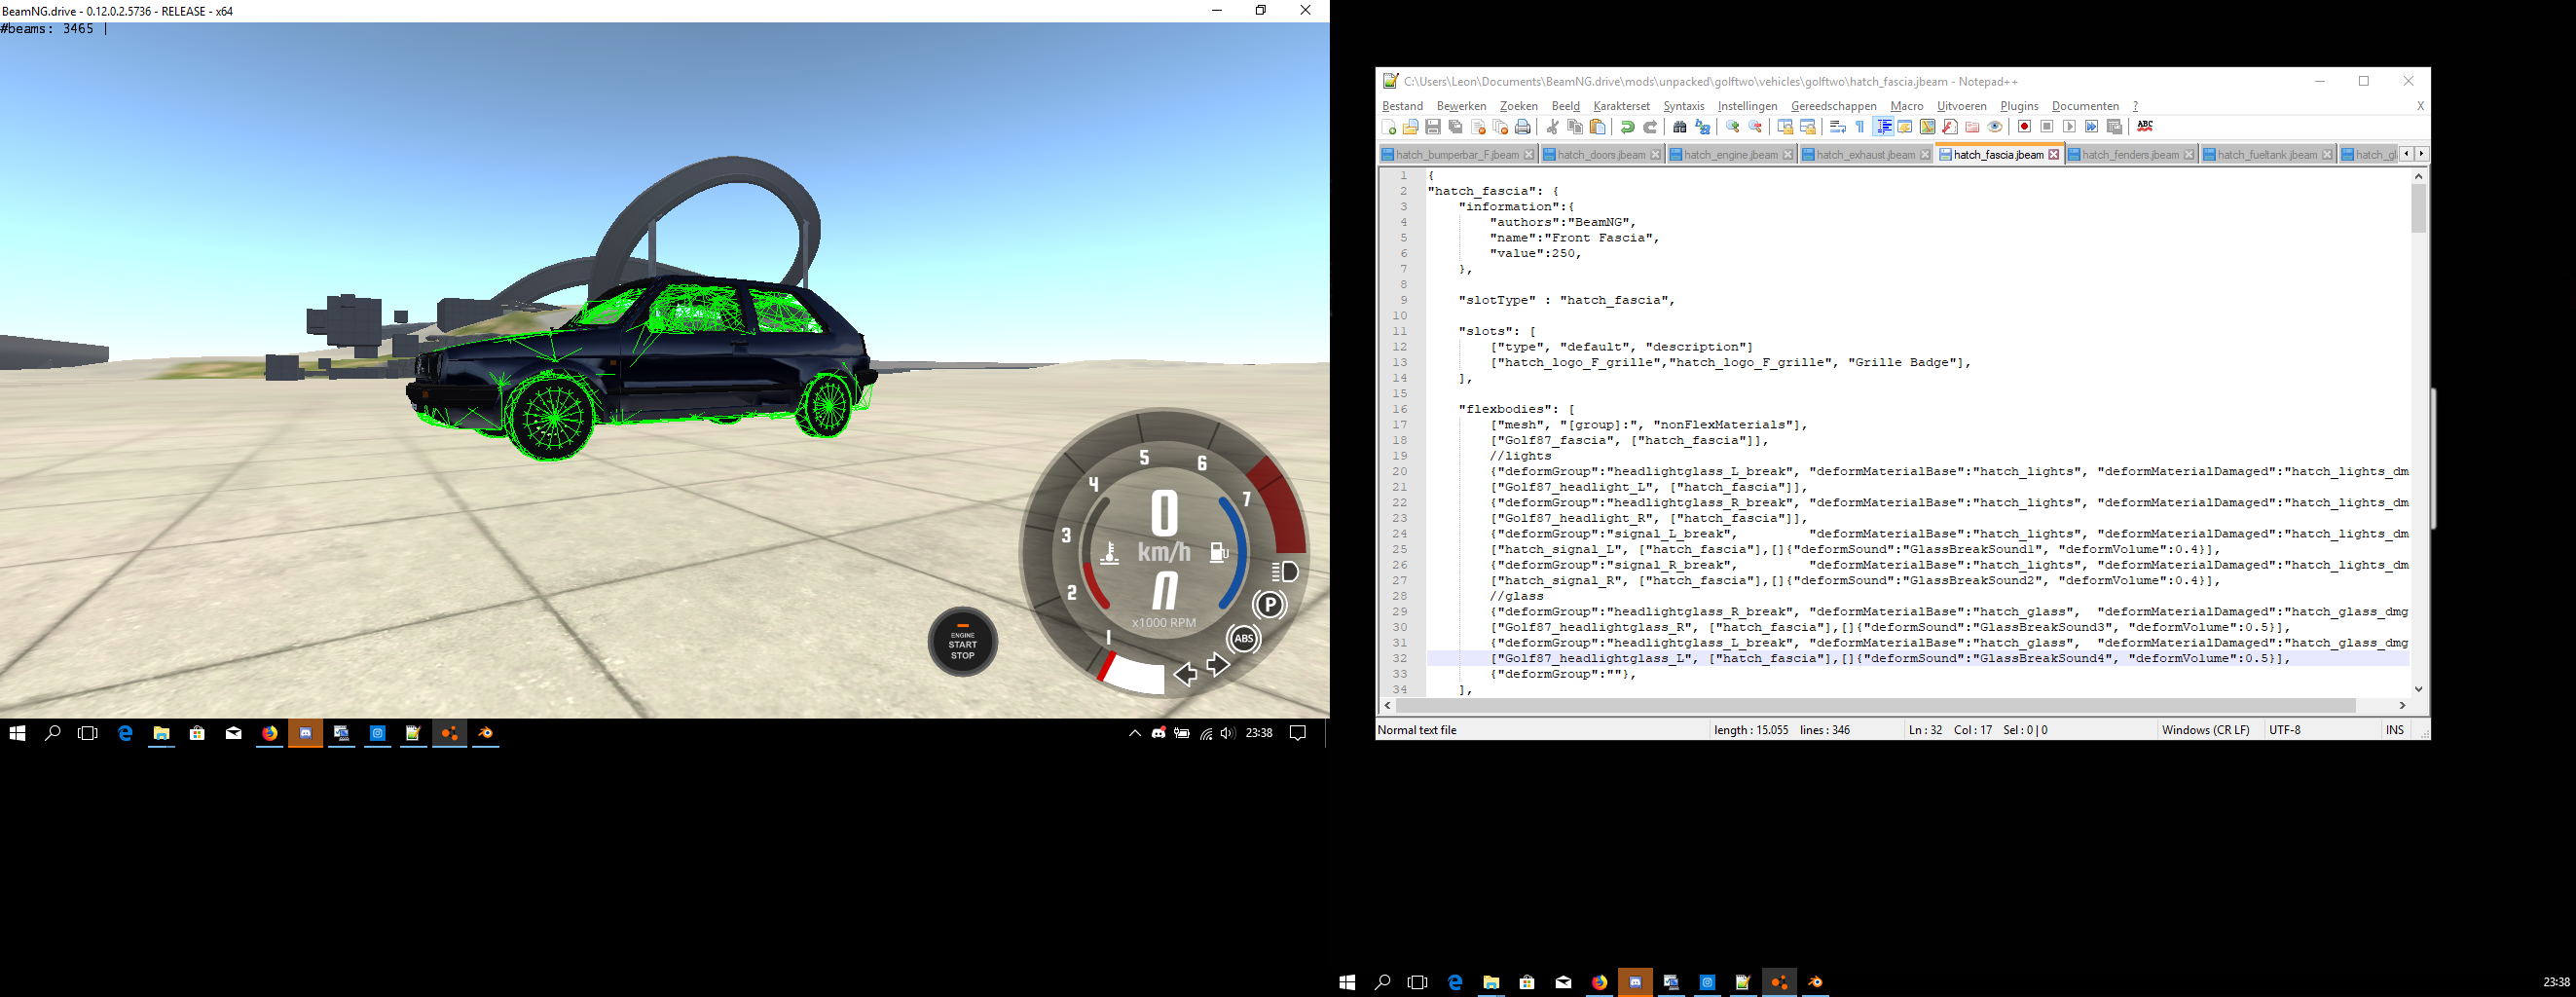Click the fuel pump icon on gauge

[x=1219, y=552]
